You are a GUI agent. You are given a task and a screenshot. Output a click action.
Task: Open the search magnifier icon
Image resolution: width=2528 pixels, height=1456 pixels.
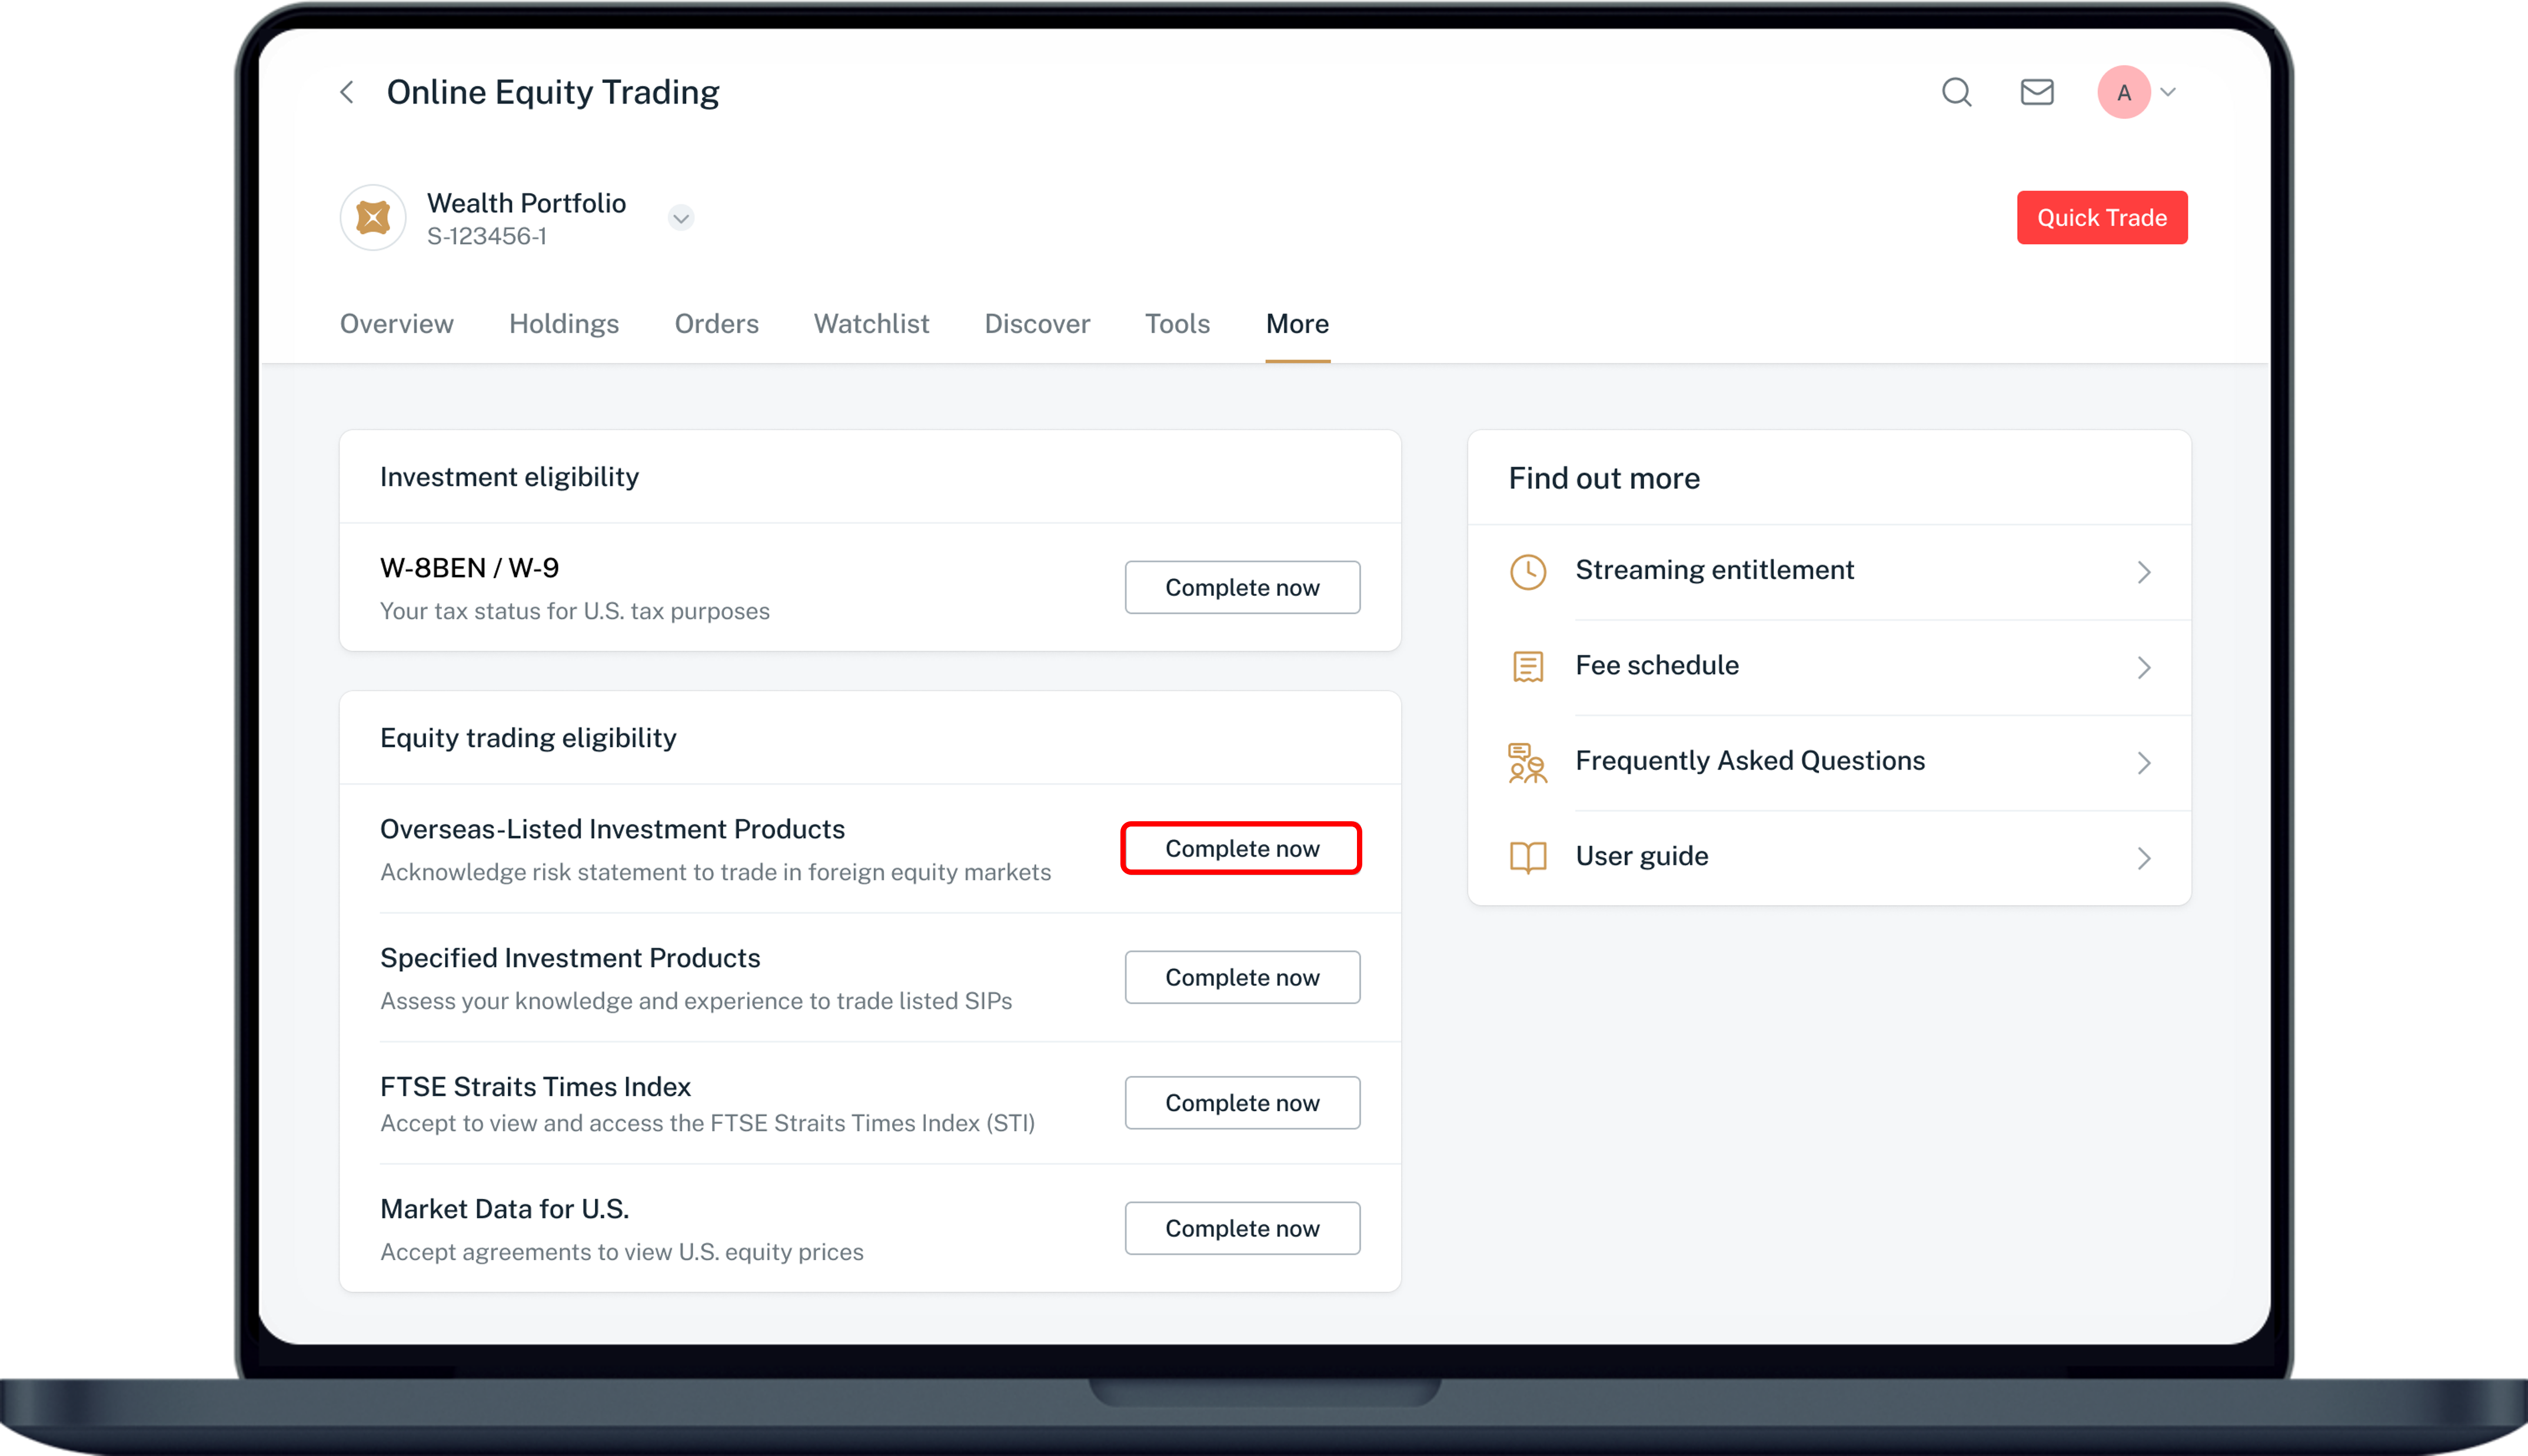point(1956,93)
